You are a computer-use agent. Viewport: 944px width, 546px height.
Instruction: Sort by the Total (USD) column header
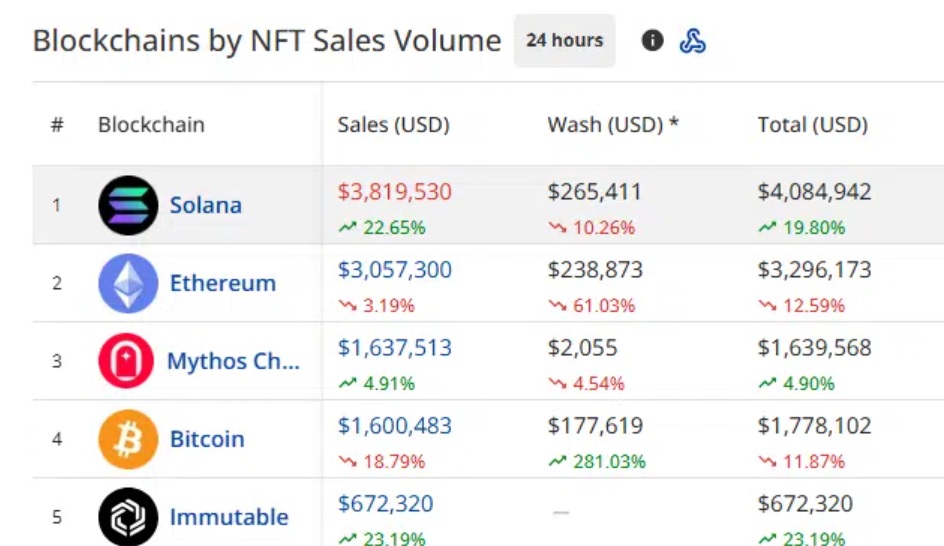tap(813, 125)
